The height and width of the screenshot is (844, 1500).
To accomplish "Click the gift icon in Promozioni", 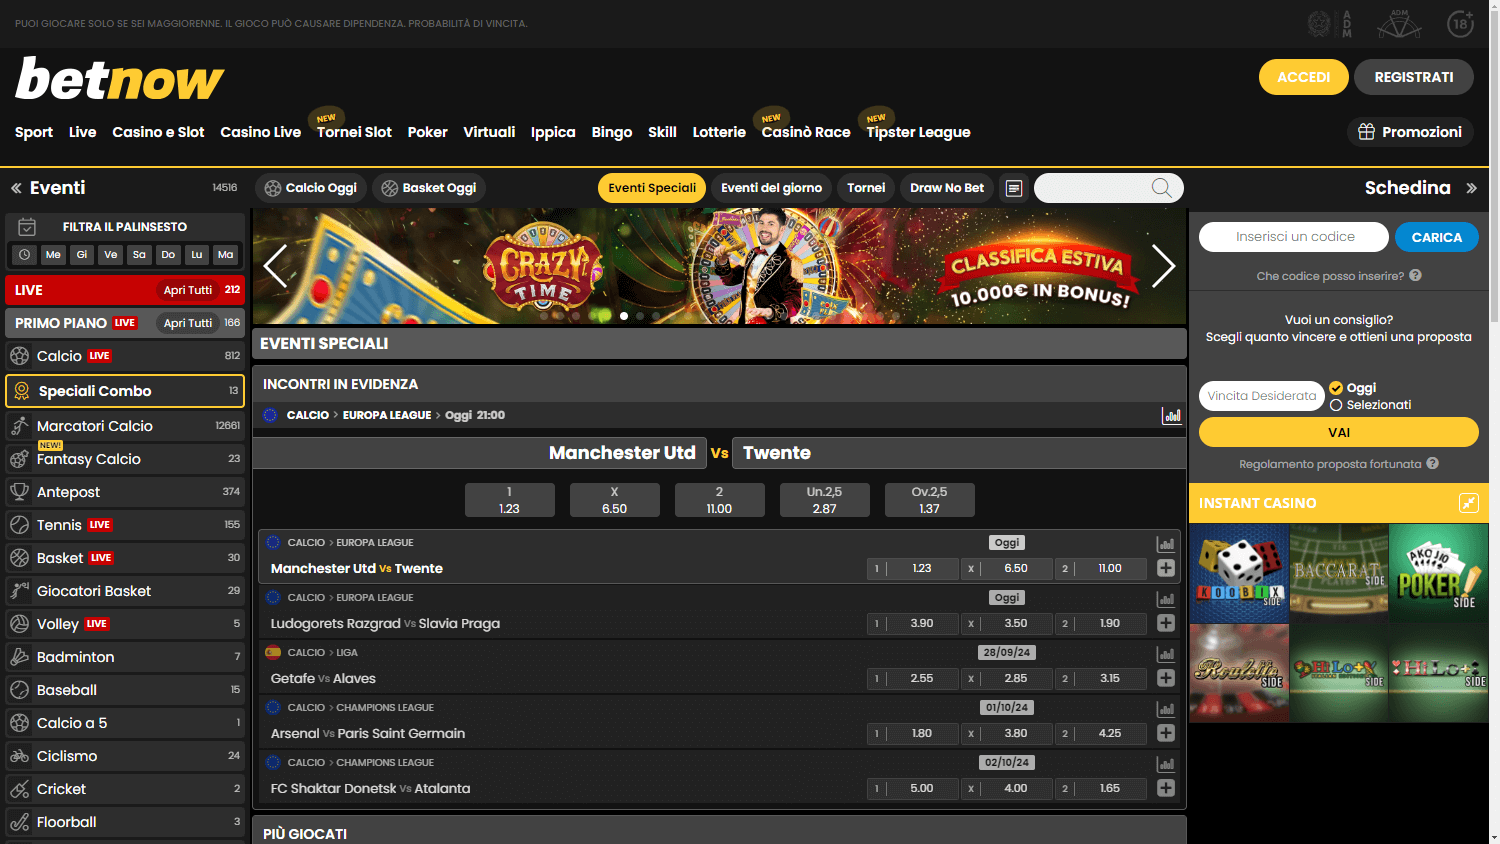I will point(1366,132).
